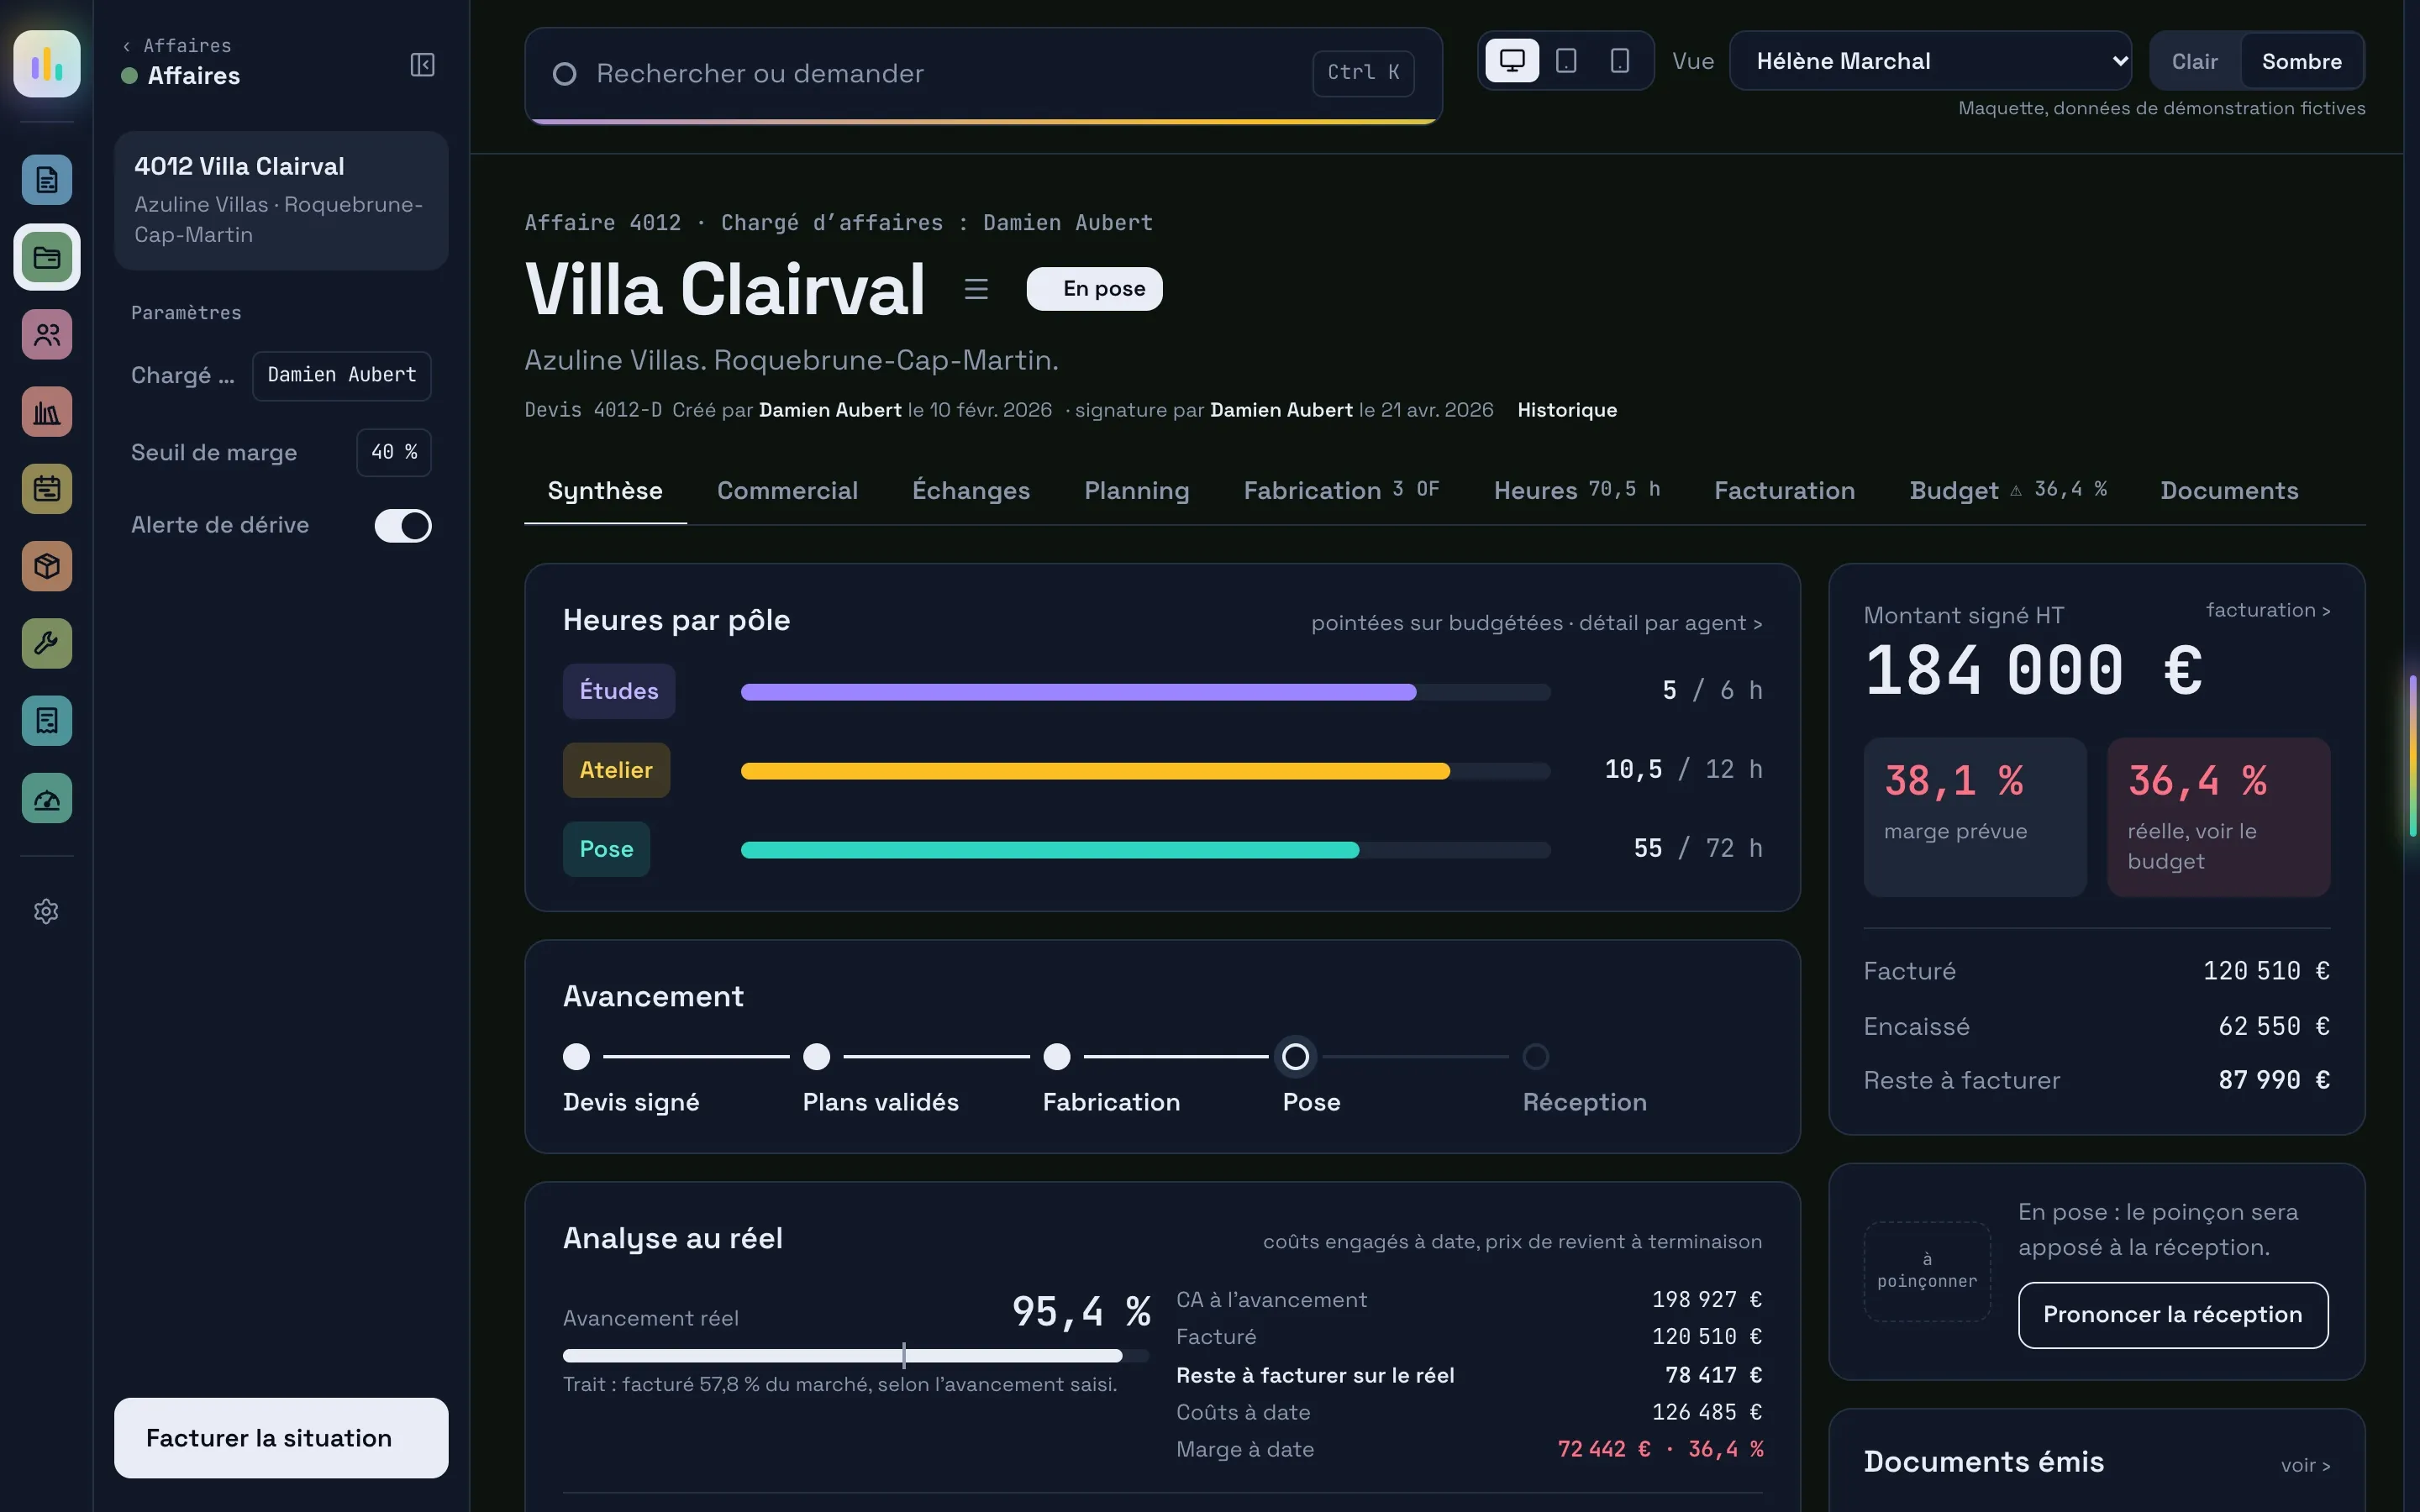
Task: Open the Historique link
Action: pos(1567,410)
